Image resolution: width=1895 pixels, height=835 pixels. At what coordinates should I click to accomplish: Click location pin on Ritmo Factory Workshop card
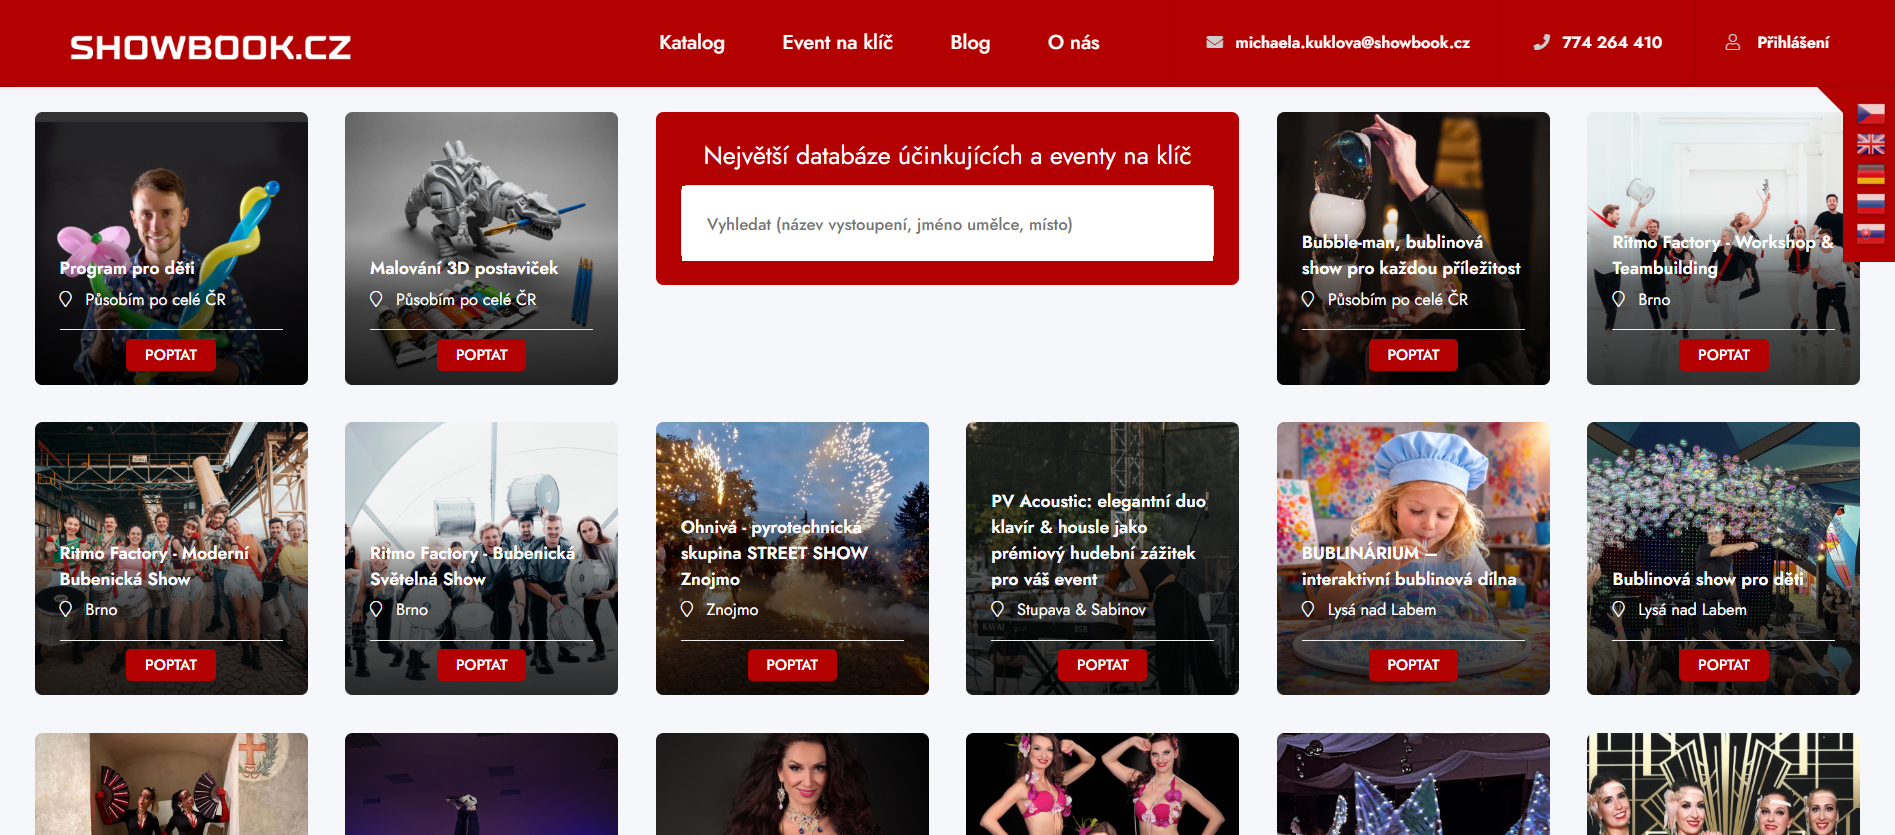point(1619,299)
